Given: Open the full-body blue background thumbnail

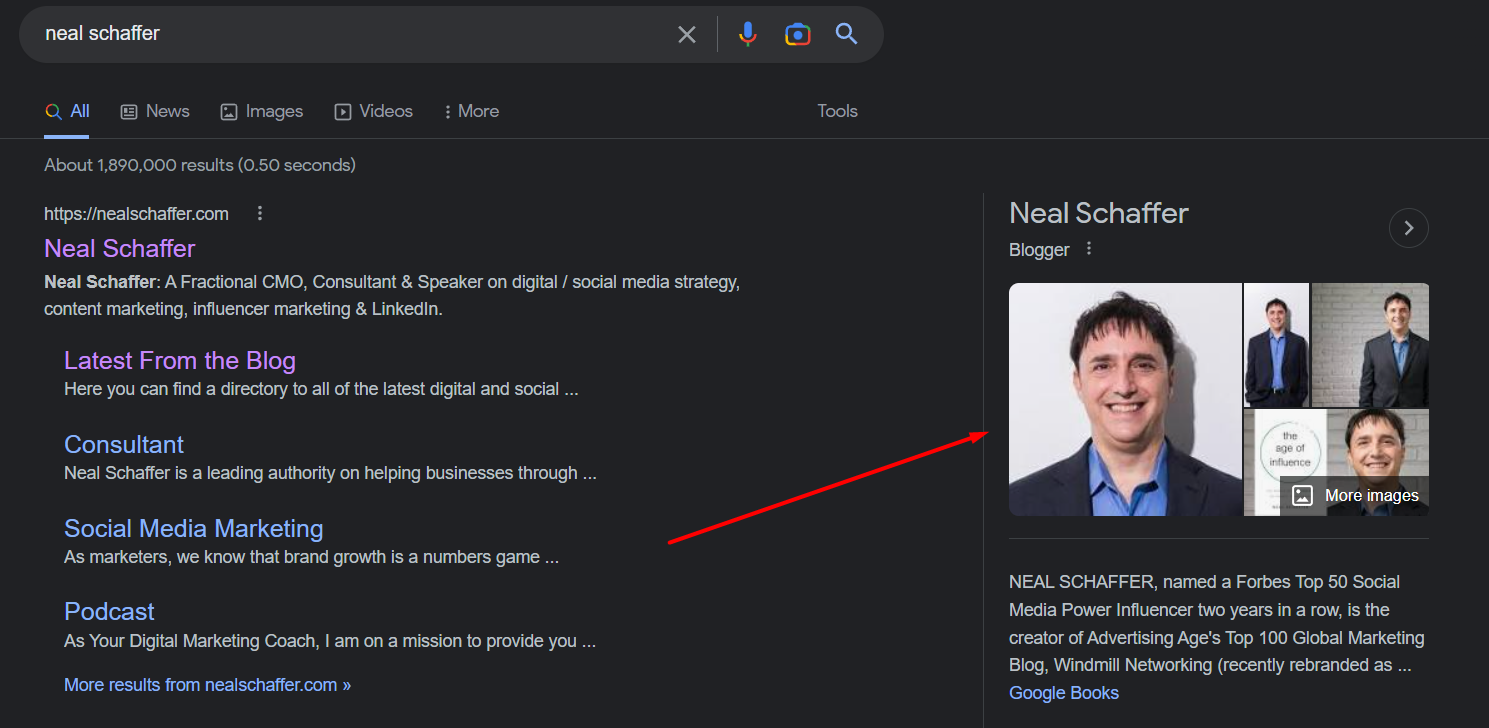Looking at the screenshot, I should tap(1276, 345).
